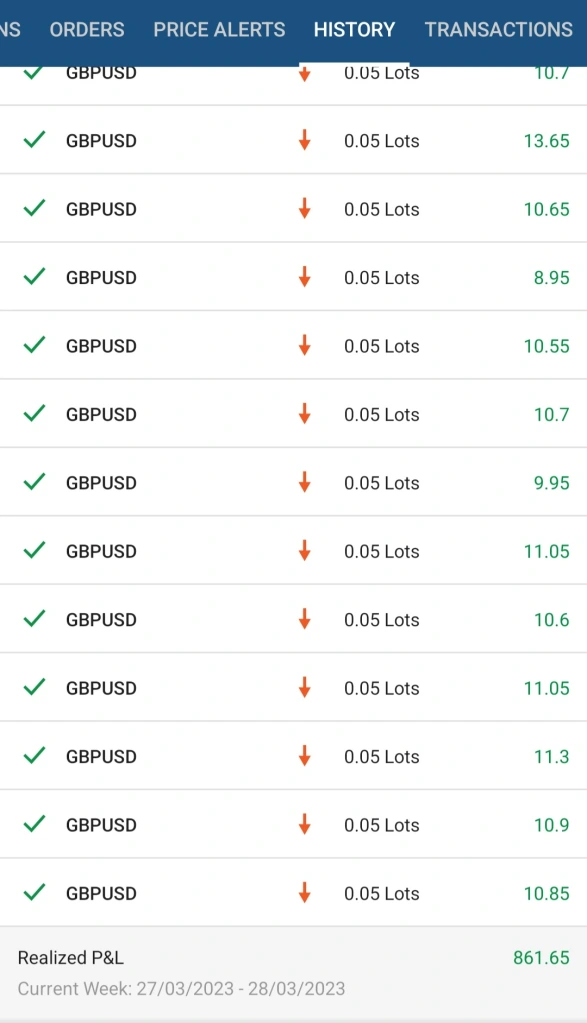Image resolution: width=587 pixels, height=1023 pixels.
Task: Open the GBPUSD trade with profit 8.95
Action: (294, 277)
